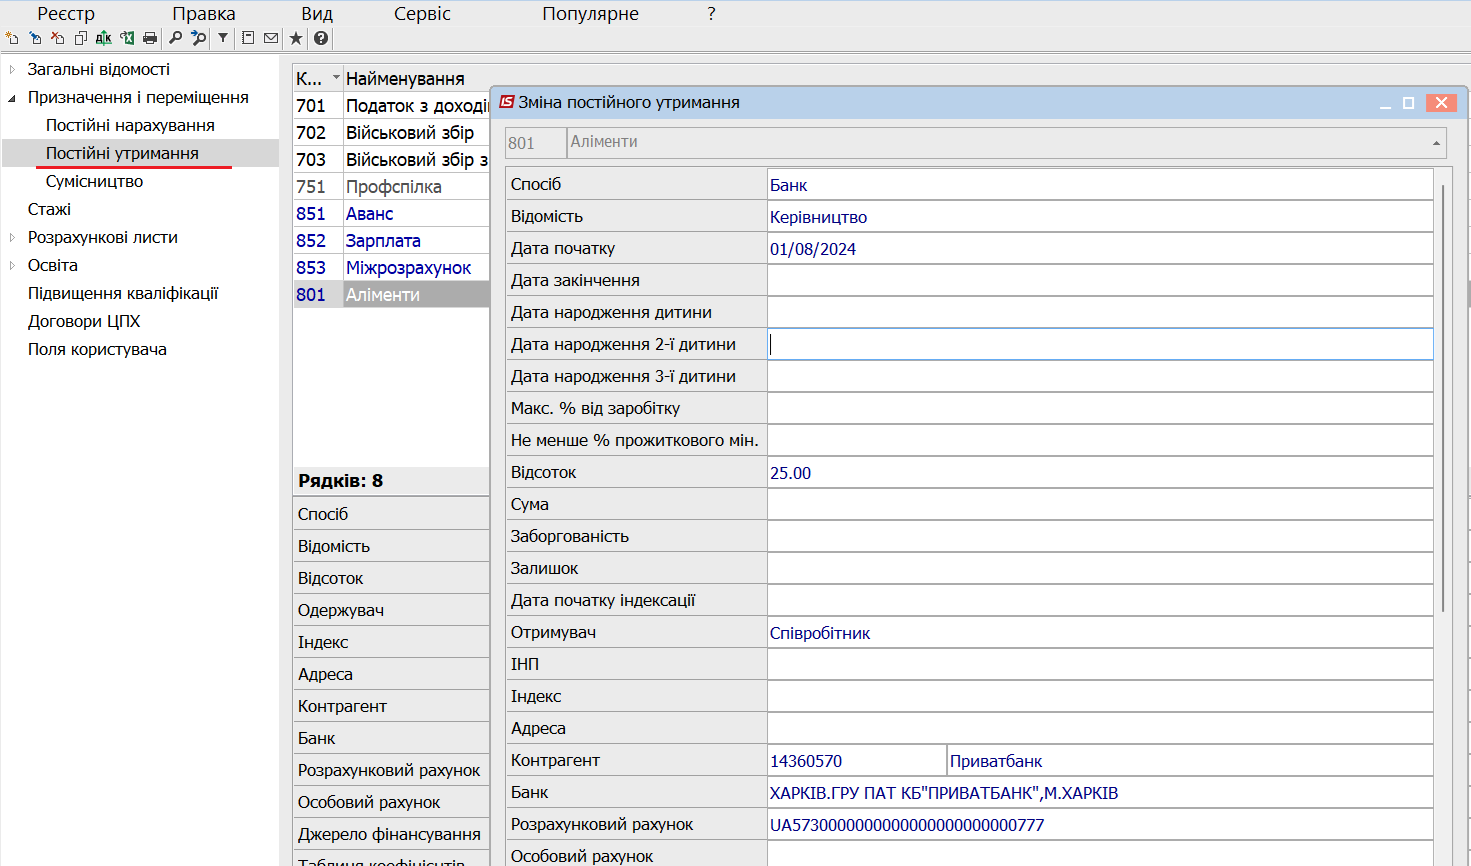Click the Дата початку field 01/08/2024

(x=1100, y=248)
